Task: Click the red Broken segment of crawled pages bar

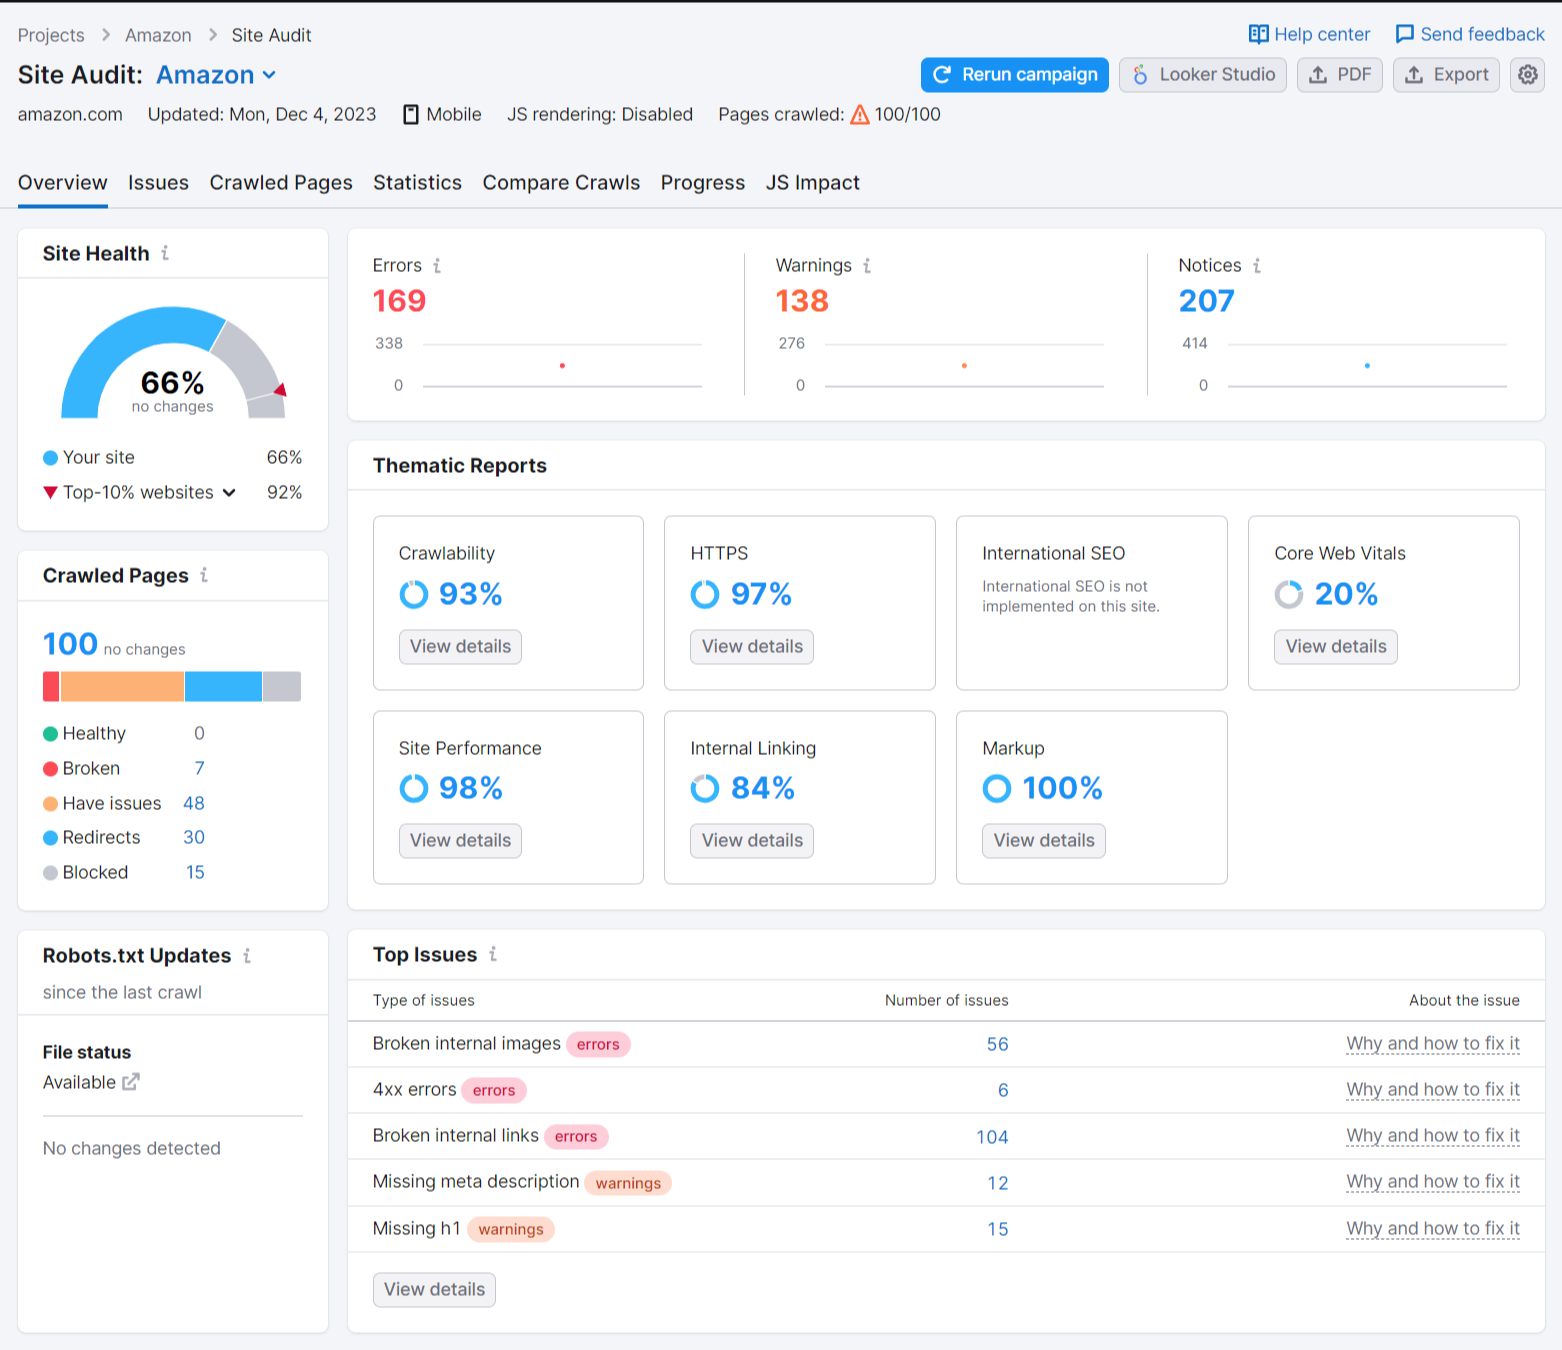Action: (51, 687)
